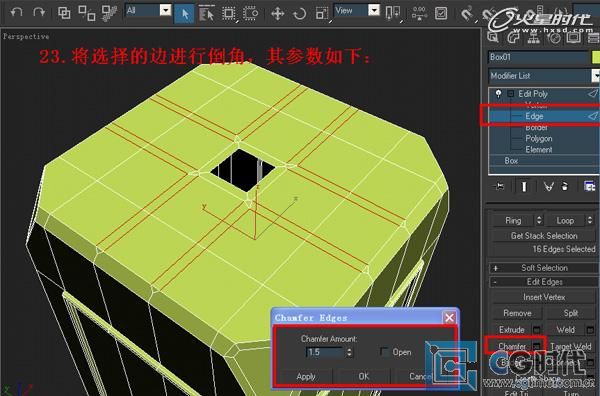Click the Ring selection button
This screenshot has width=600, height=396.
click(513, 220)
